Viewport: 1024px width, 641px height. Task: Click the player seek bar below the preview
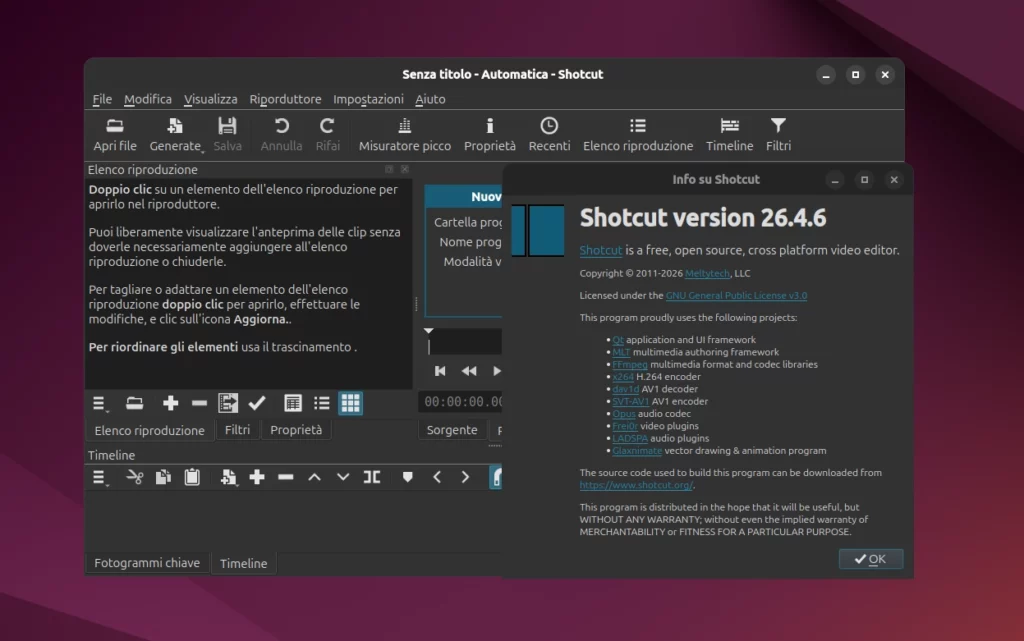point(465,340)
